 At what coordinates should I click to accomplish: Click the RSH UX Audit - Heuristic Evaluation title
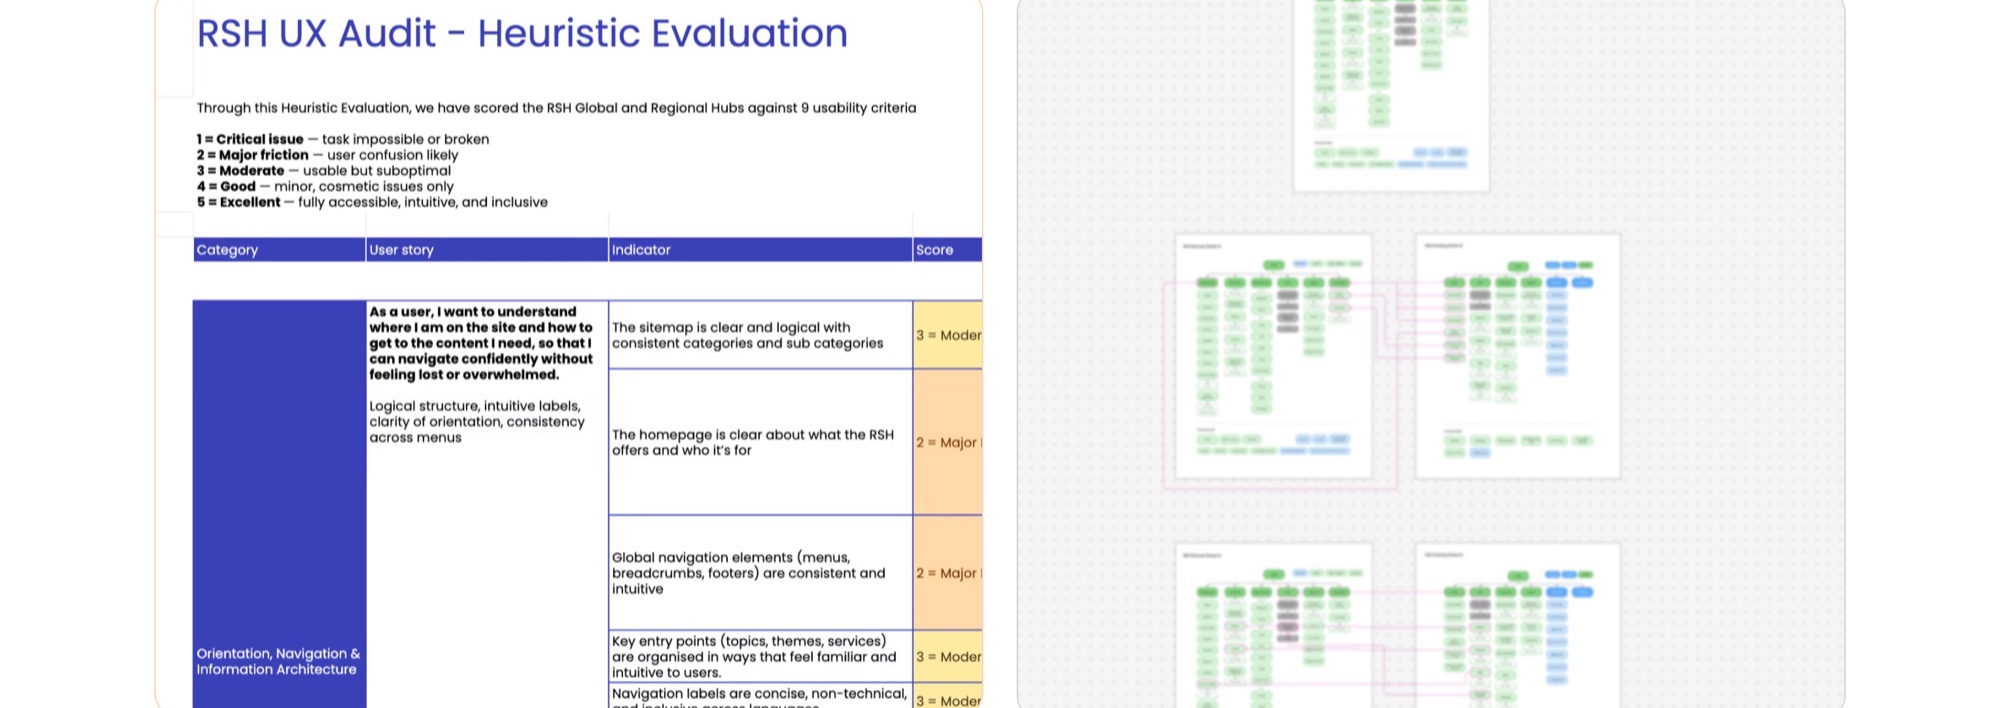point(522,34)
